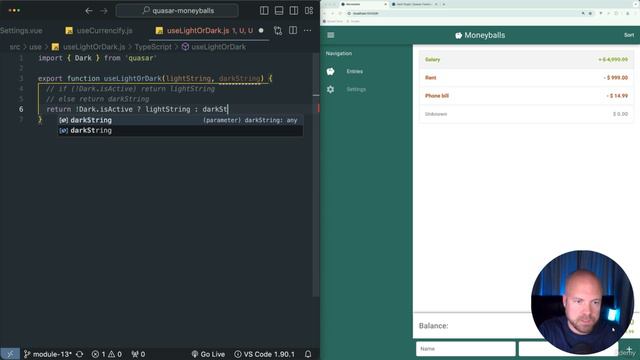Open remote window status bar icon
Viewport: 640px width, 360px height.
pyautogui.click(x=10, y=354)
